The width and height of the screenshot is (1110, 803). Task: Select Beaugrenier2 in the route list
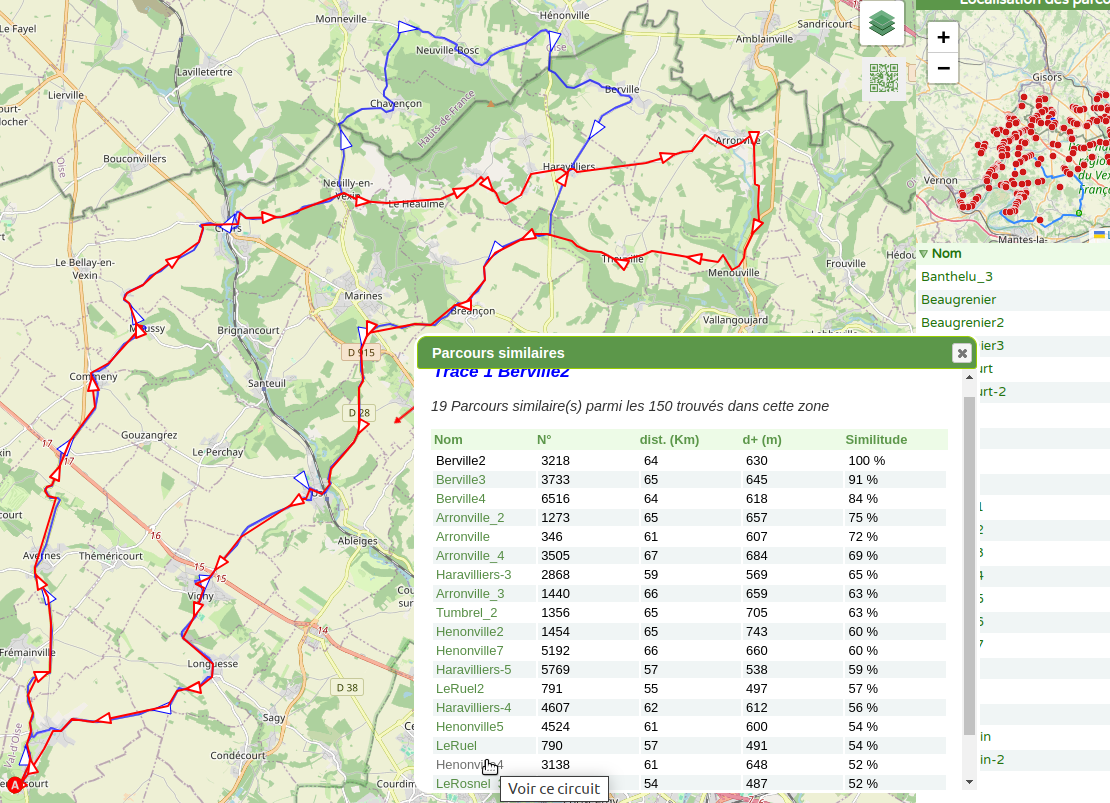pos(962,323)
